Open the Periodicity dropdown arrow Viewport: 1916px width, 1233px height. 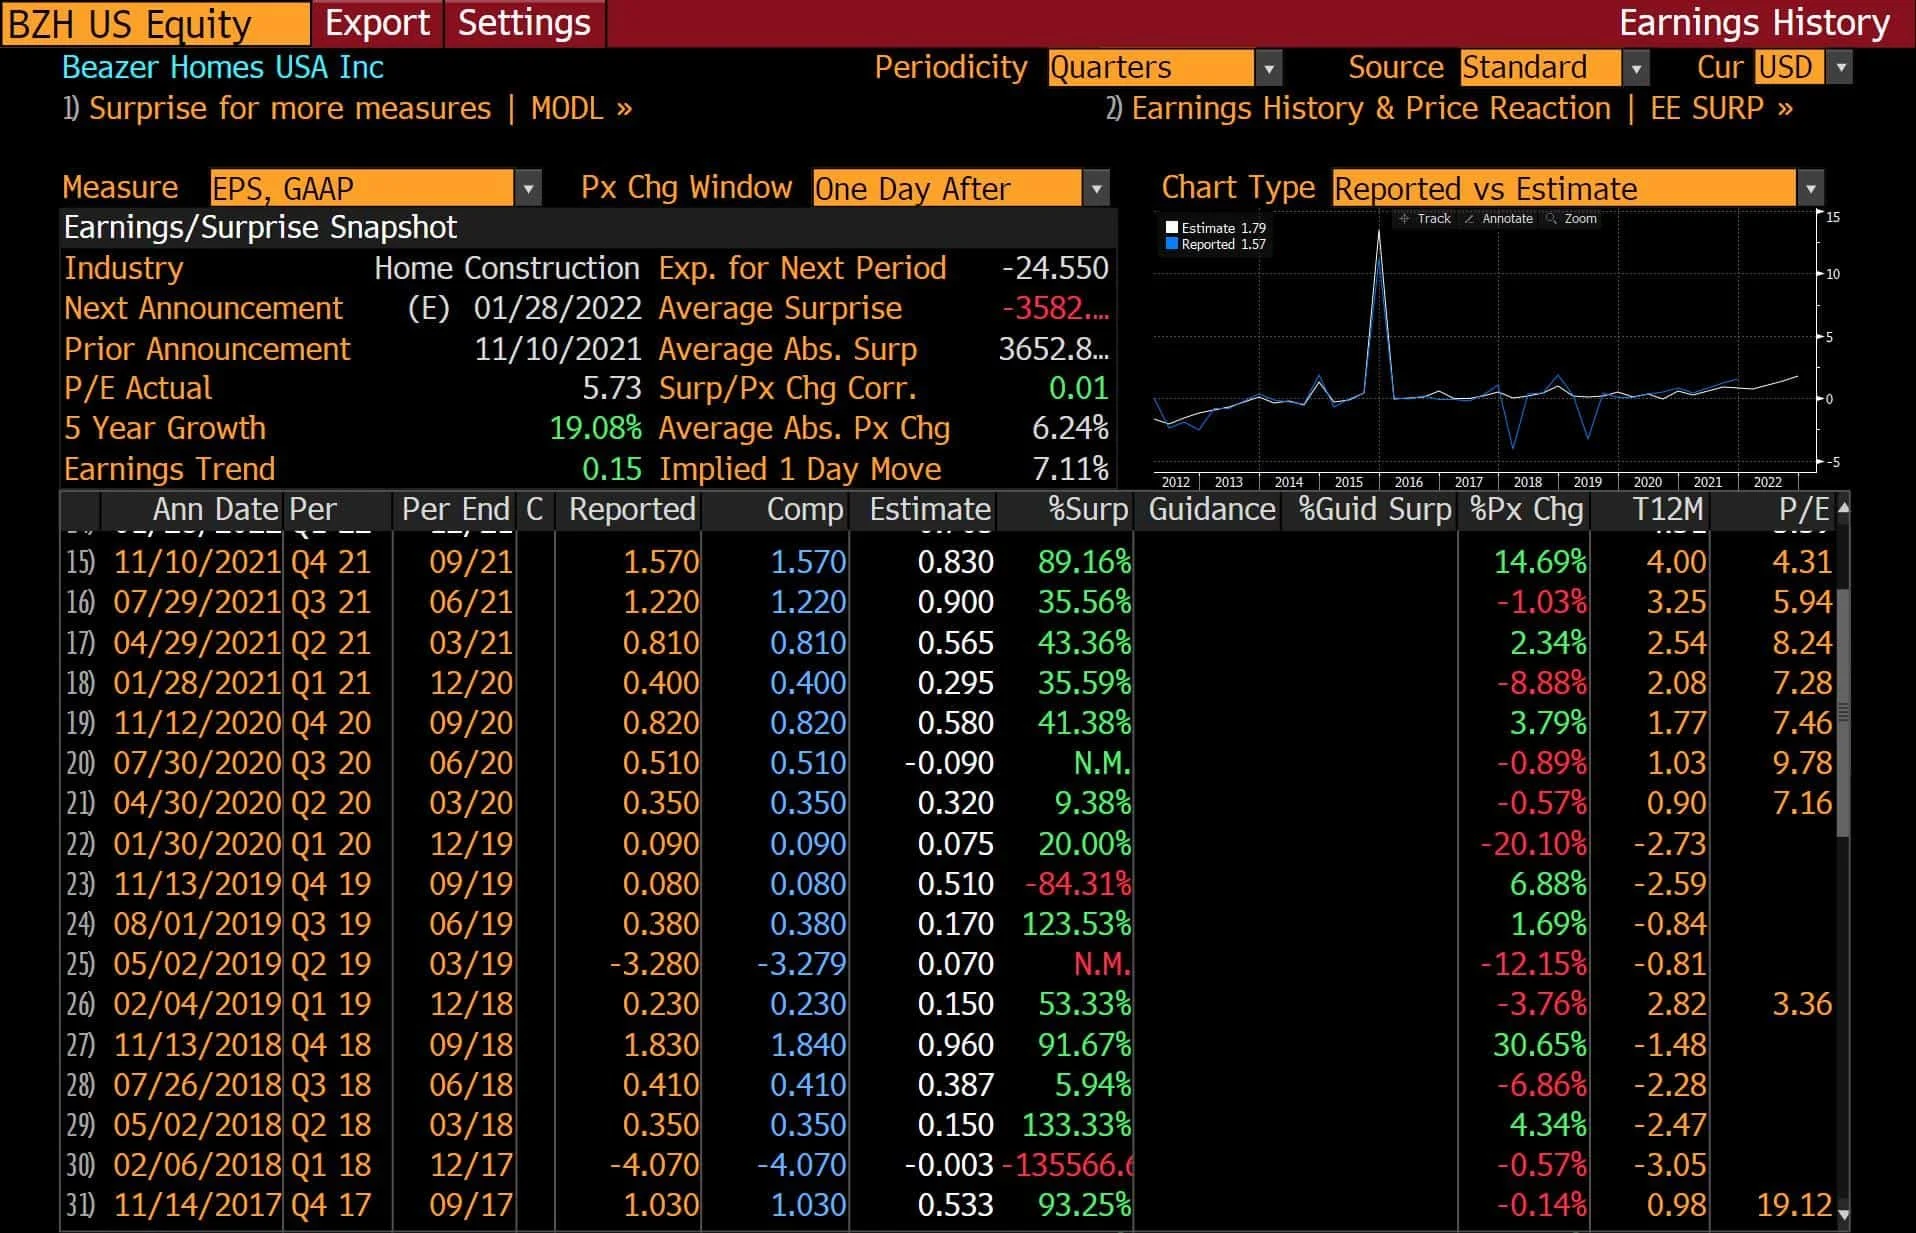pos(1269,68)
